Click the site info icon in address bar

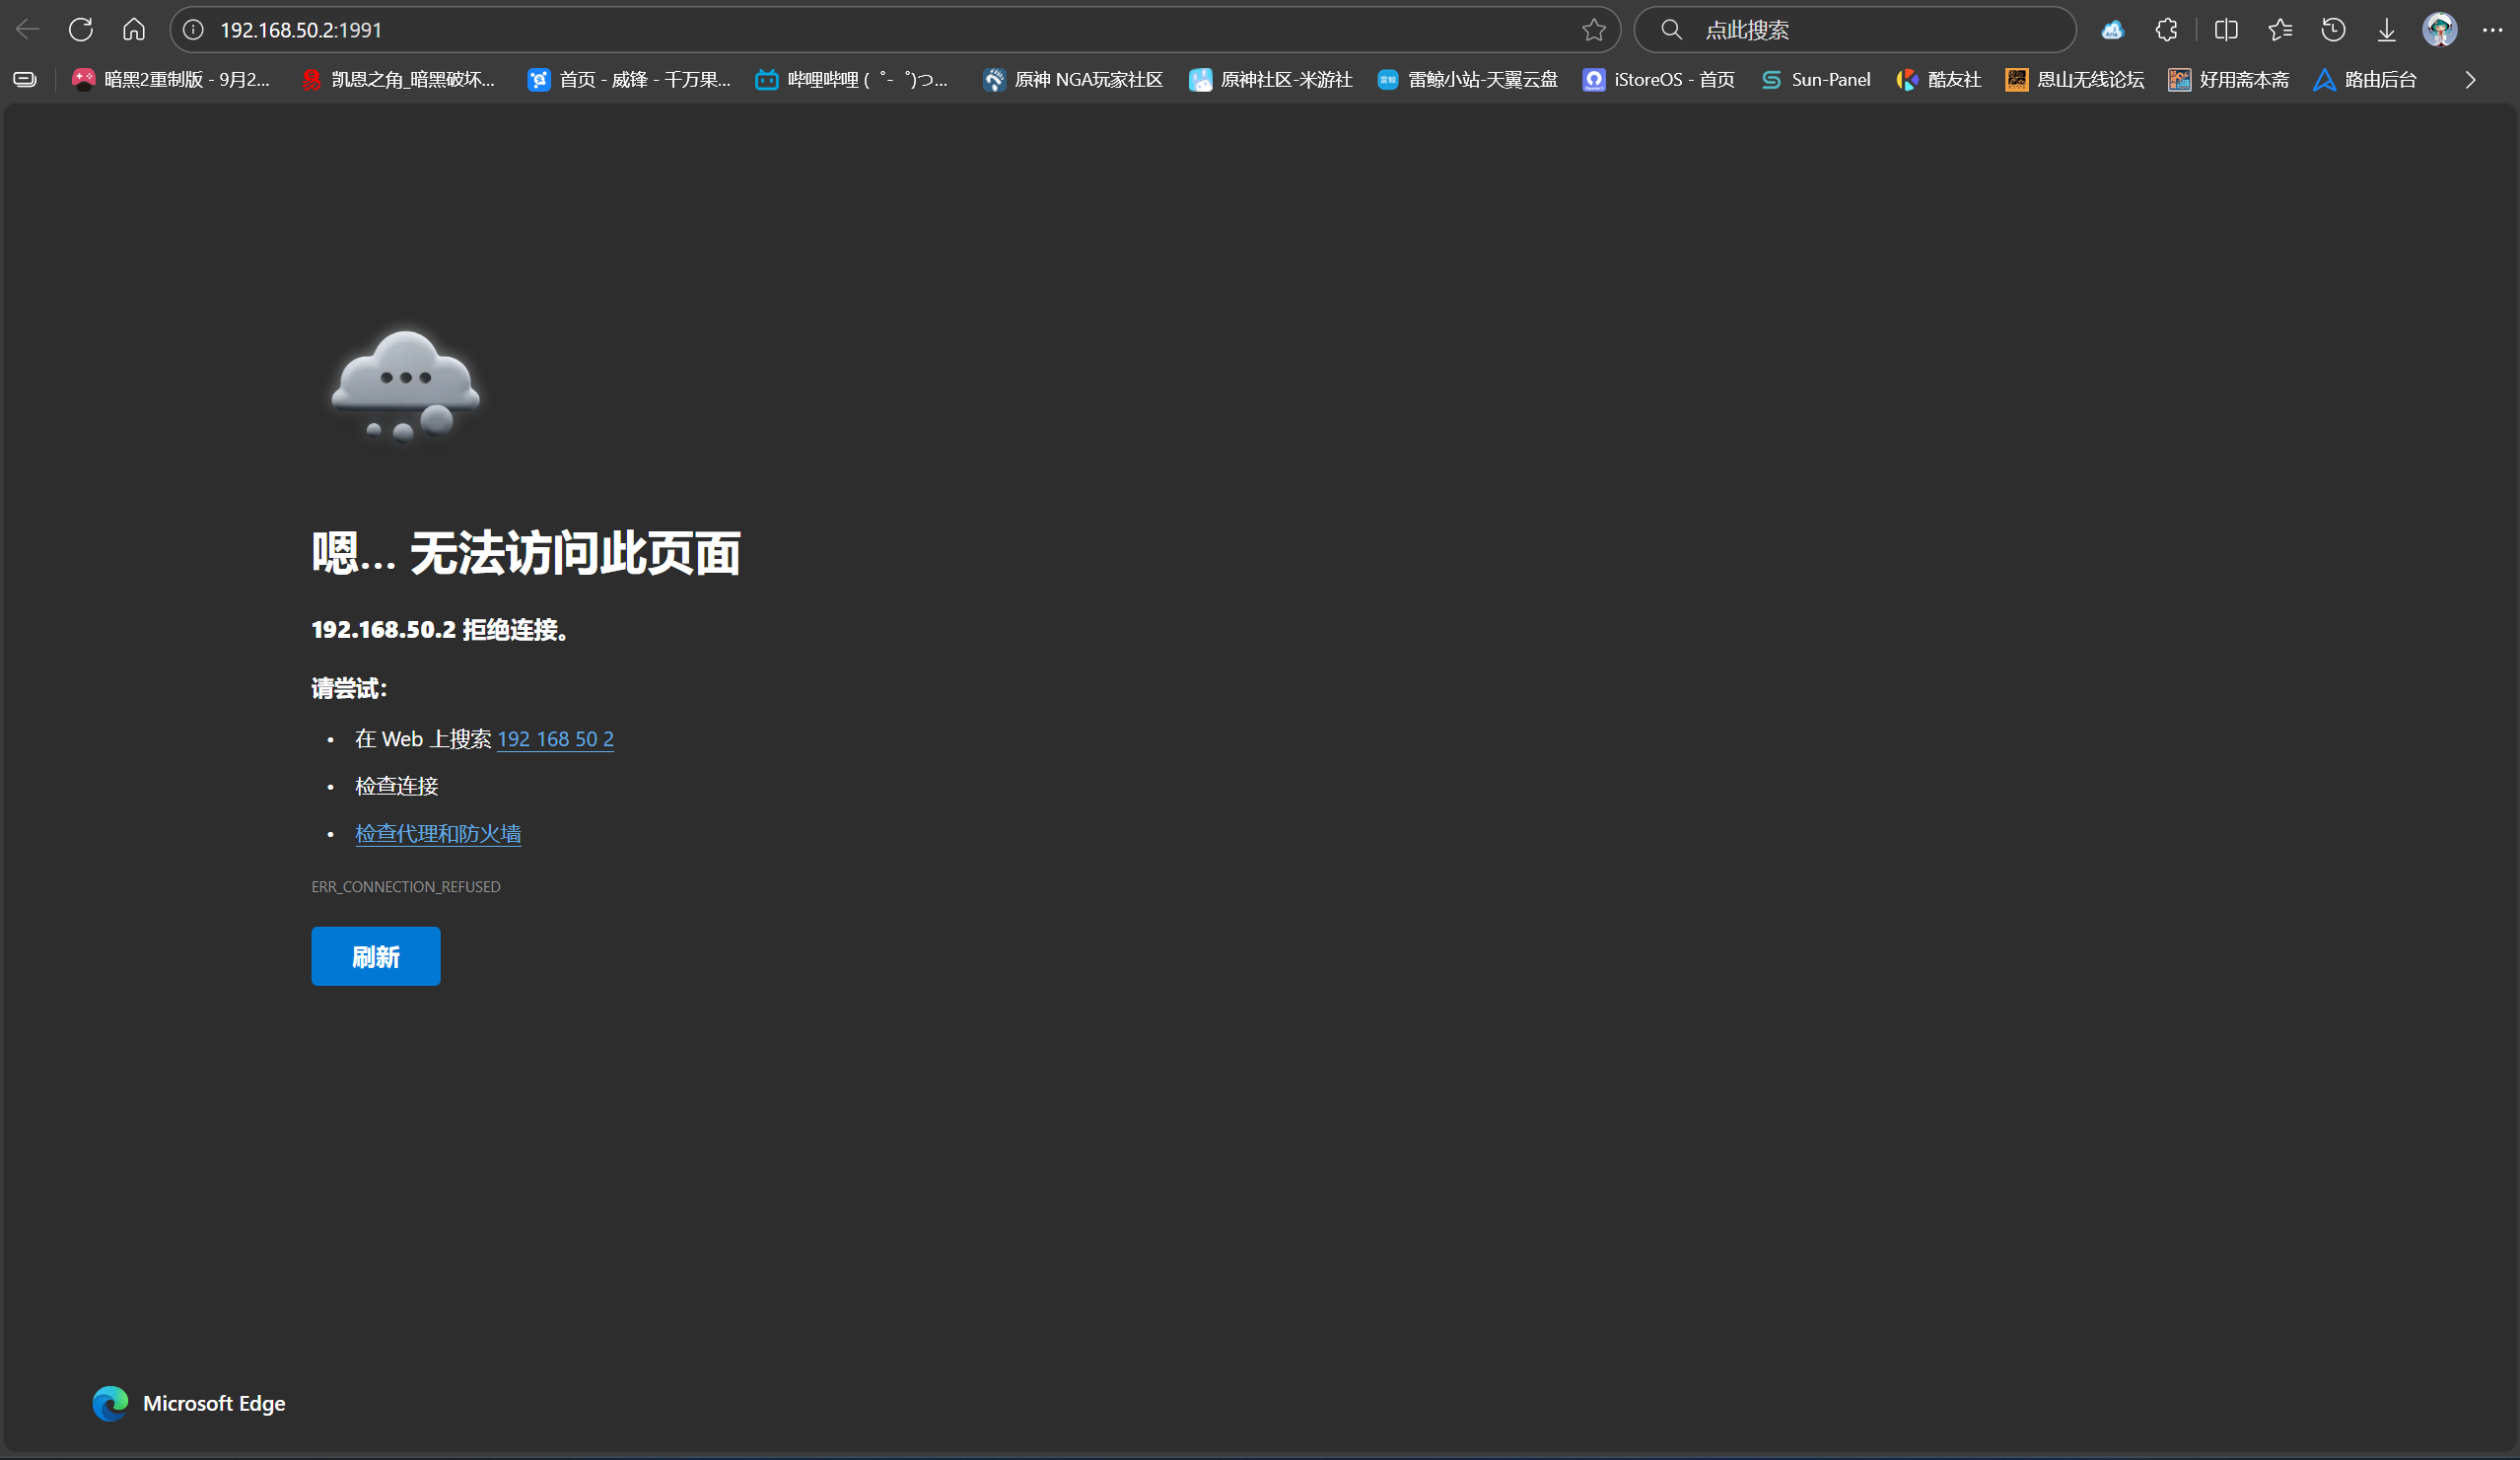194,30
